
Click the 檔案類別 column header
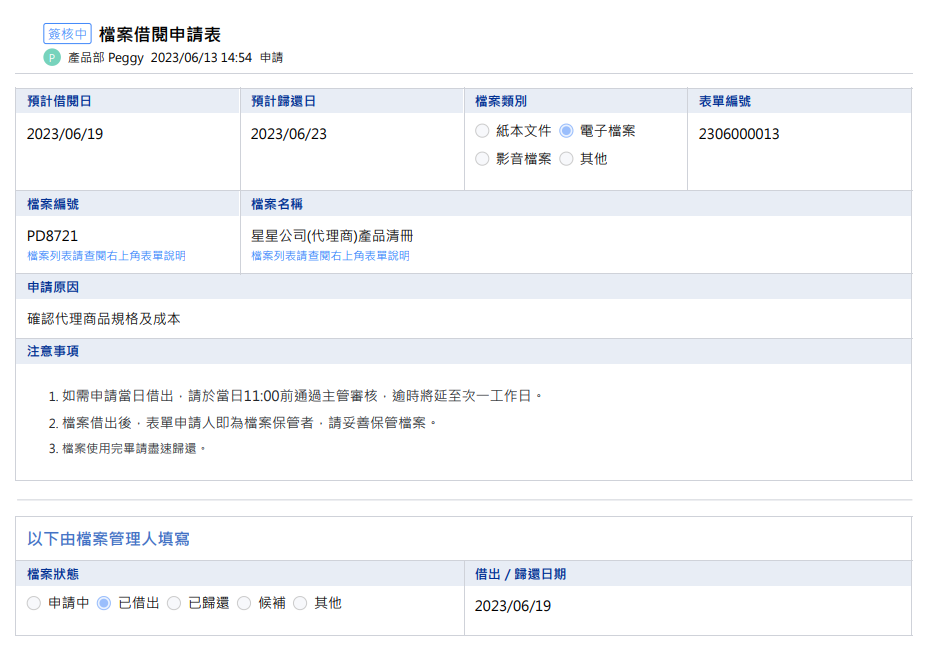pos(501,101)
